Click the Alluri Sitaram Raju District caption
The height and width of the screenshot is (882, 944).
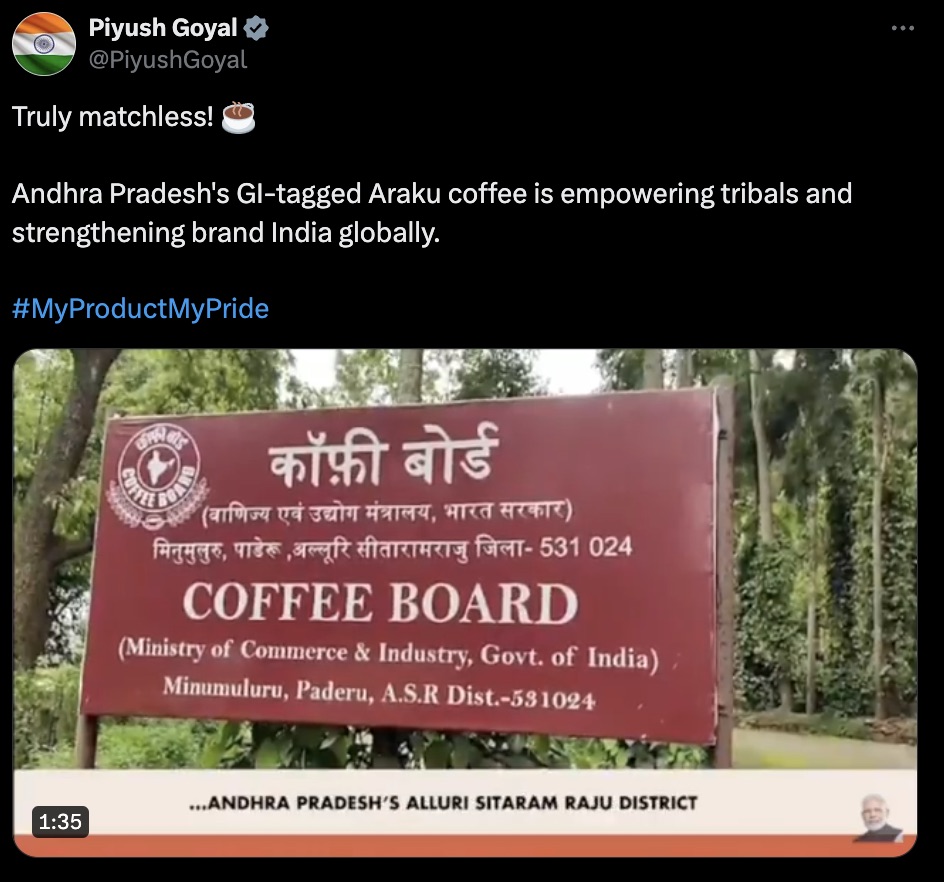point(443,803)
